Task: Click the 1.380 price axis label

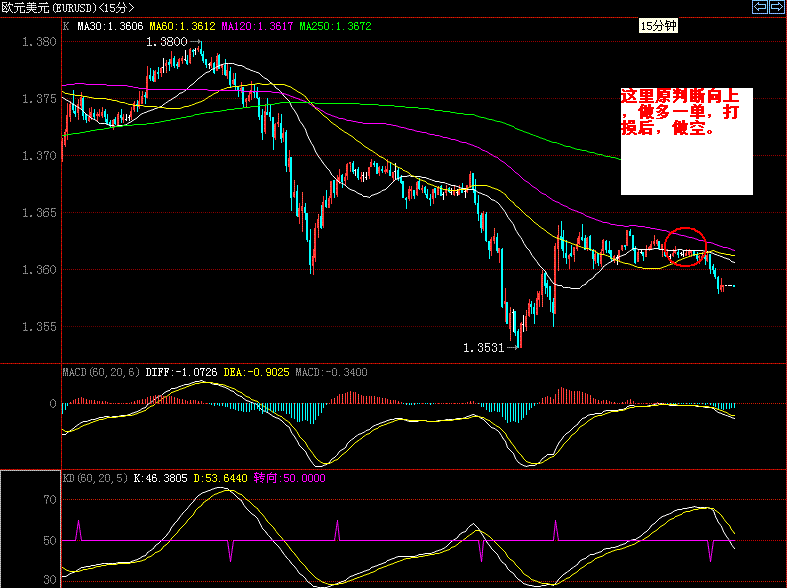Action: point(39,42)
